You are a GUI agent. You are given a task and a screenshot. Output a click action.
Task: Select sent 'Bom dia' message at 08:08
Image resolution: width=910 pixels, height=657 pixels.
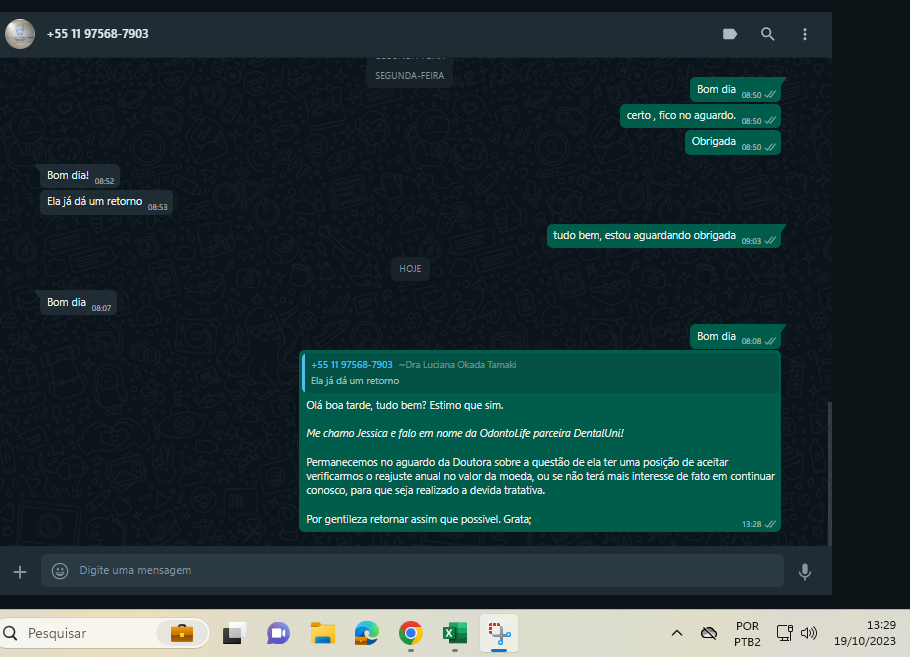735,337
